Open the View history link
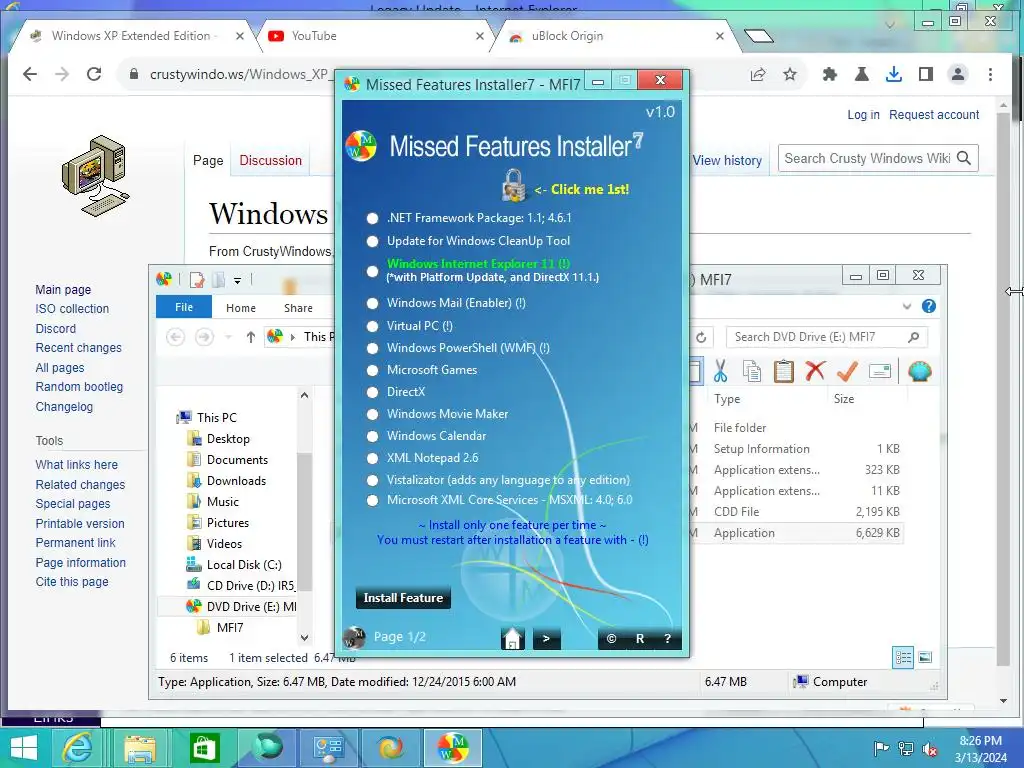Viewport: 1024px width, 768px height. [x=727, y=161]
